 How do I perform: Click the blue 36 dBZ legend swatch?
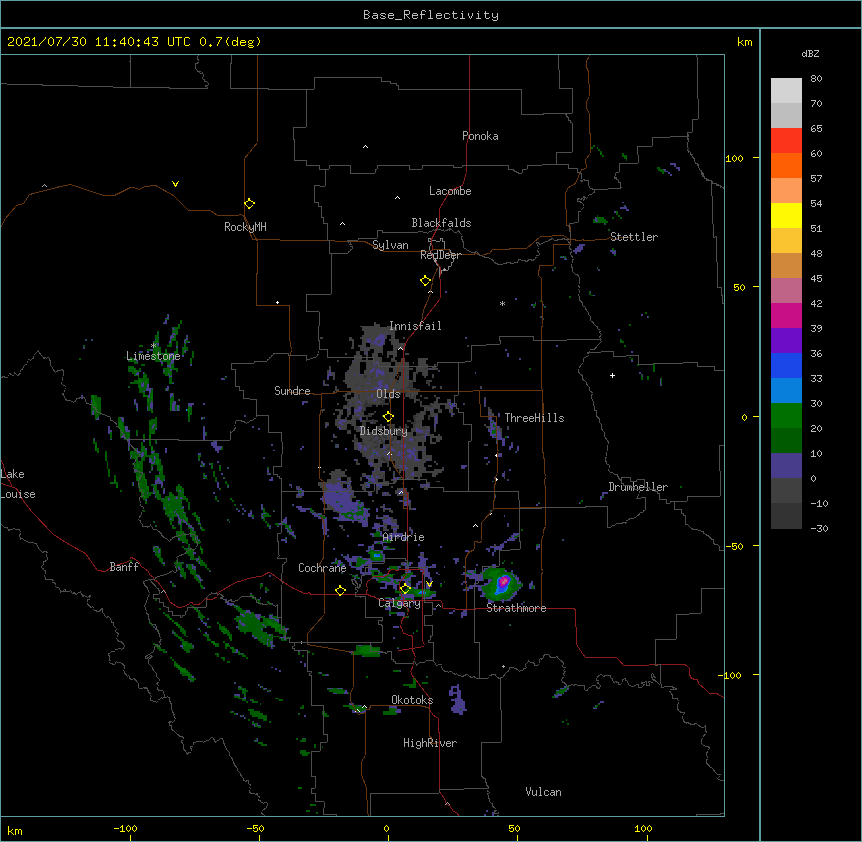(786, 366)
